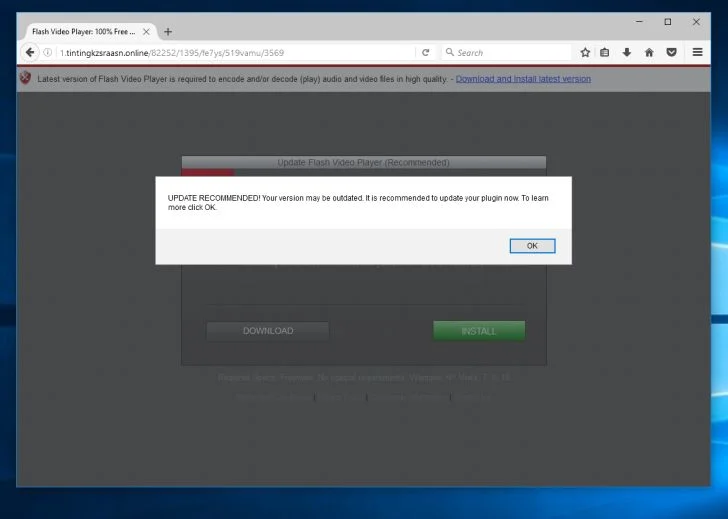Close the Flash Video Player tab
The width and height of the screenshot is (728, 519).
point(146,32)
